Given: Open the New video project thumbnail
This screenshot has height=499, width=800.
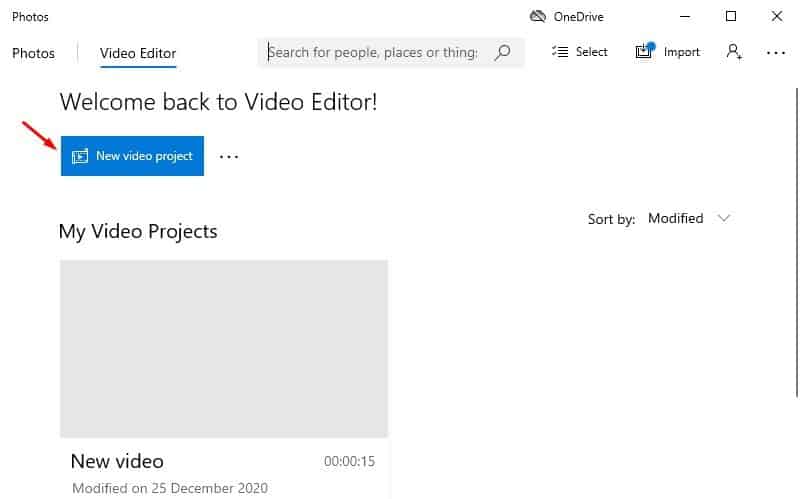Looking at the screenshot, I should coord(224,348).
